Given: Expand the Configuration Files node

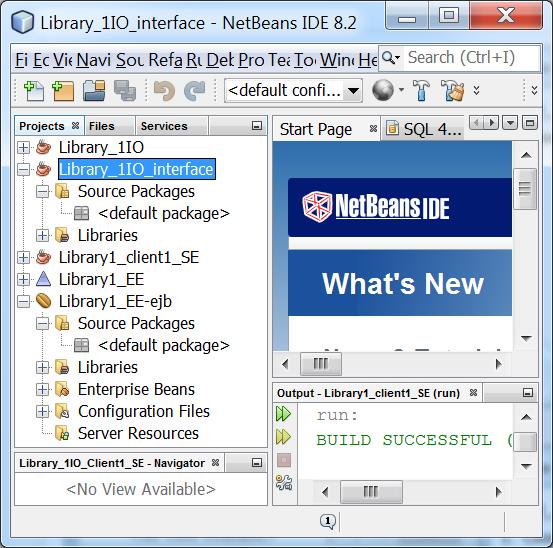Looking at the screenshot, I should (42, 411).
